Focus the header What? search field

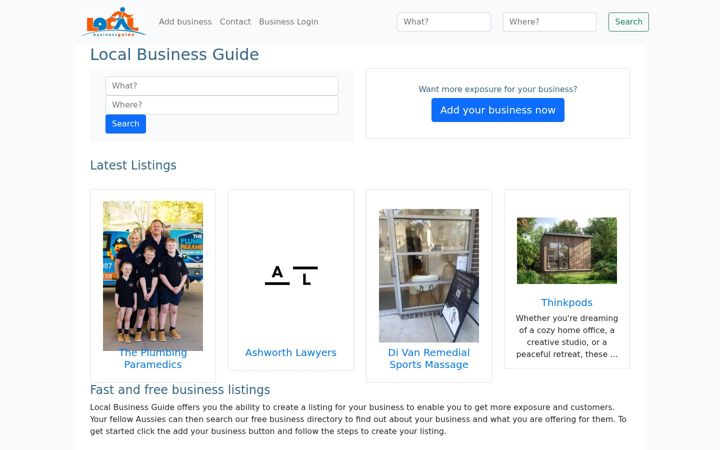click(x=444, y=22)
